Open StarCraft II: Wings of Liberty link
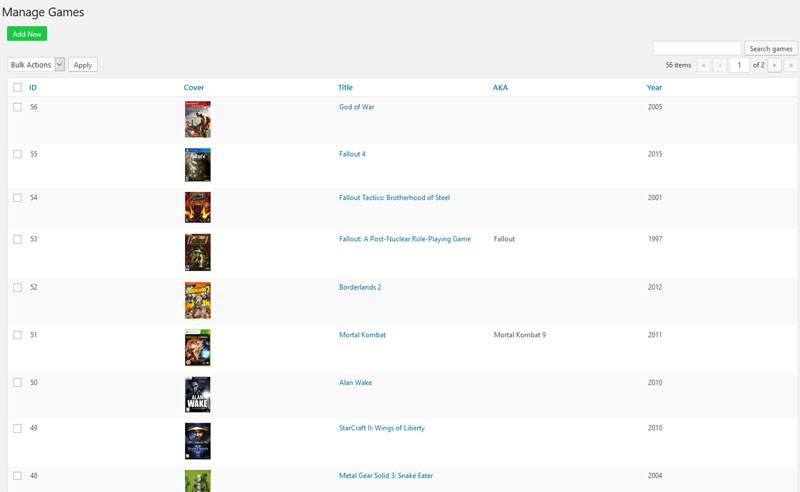The width and height of the screenshot is (800, 492). tap(382, 428)
